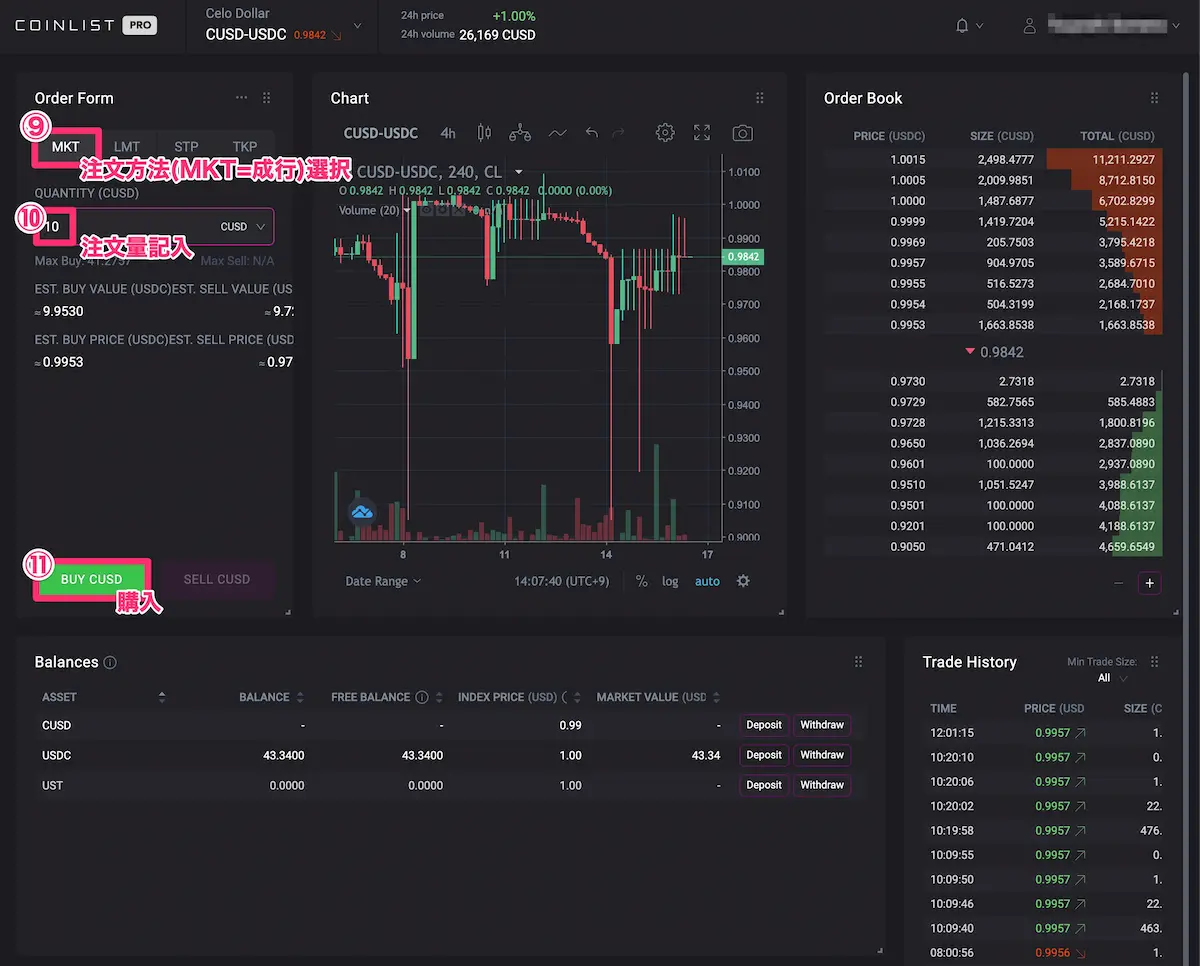Image resolution: width=1200 pixels, height=966 pixels.
Task: Deposit into the USDC balance
Action: 764,755
